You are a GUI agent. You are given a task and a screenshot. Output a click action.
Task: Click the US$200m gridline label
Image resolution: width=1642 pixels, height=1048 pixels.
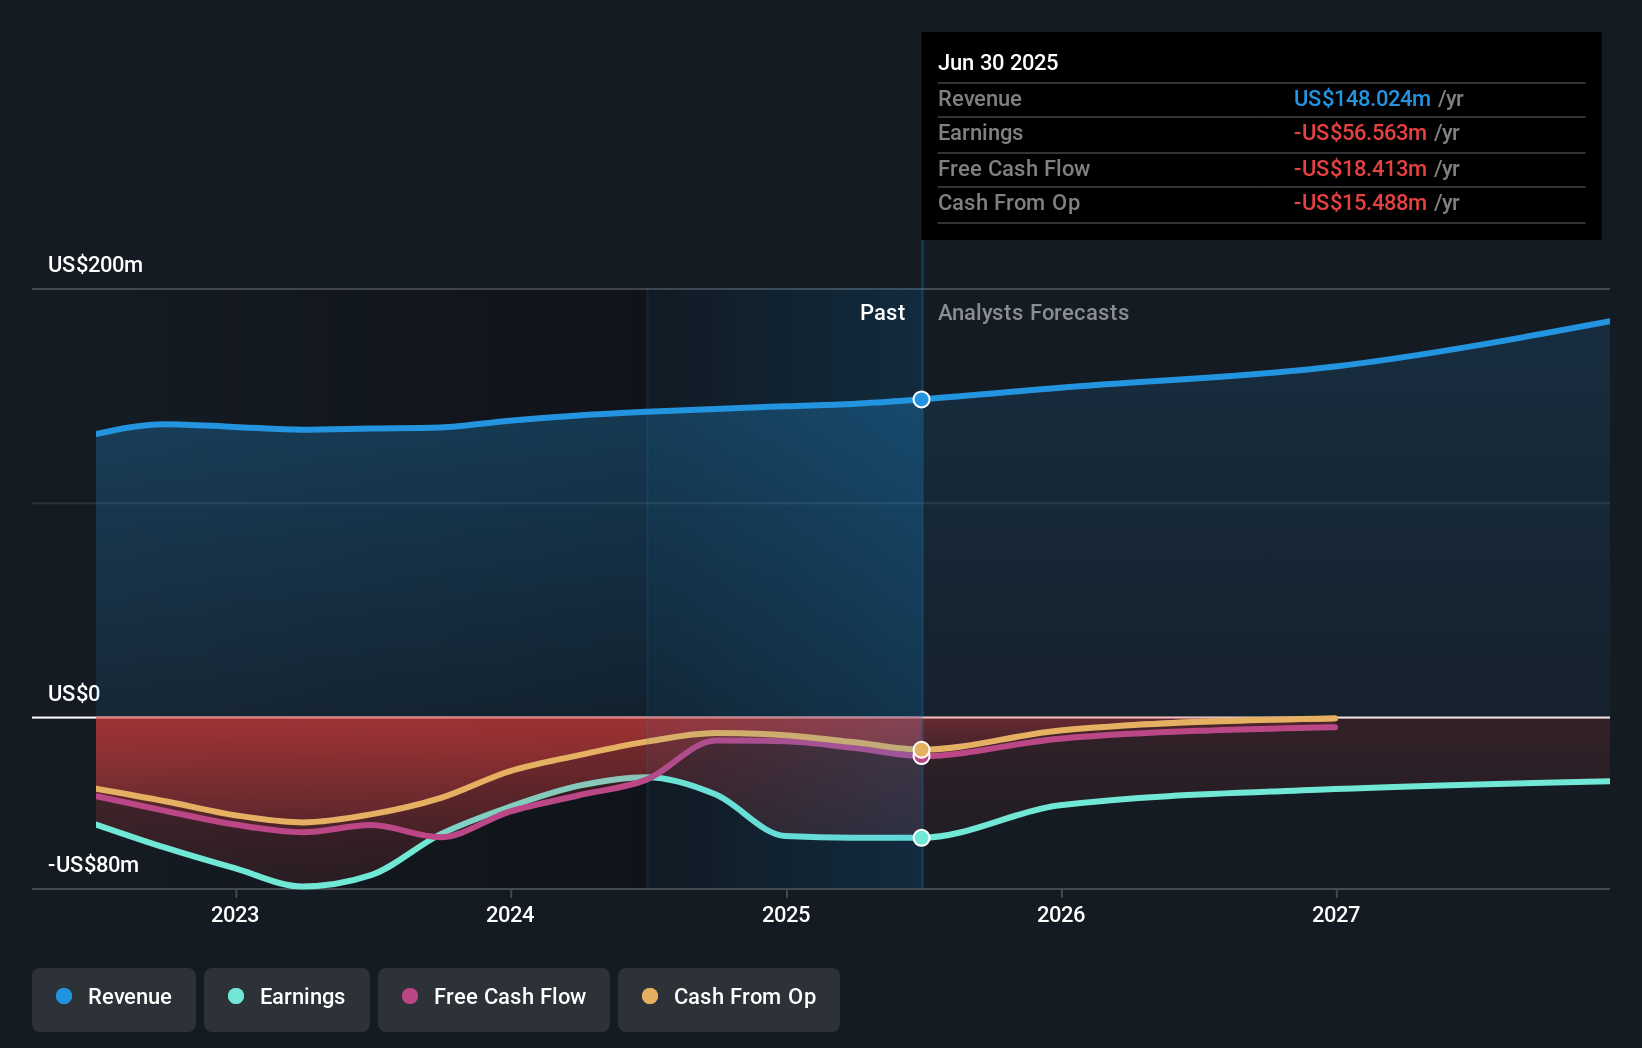(93, 264)
